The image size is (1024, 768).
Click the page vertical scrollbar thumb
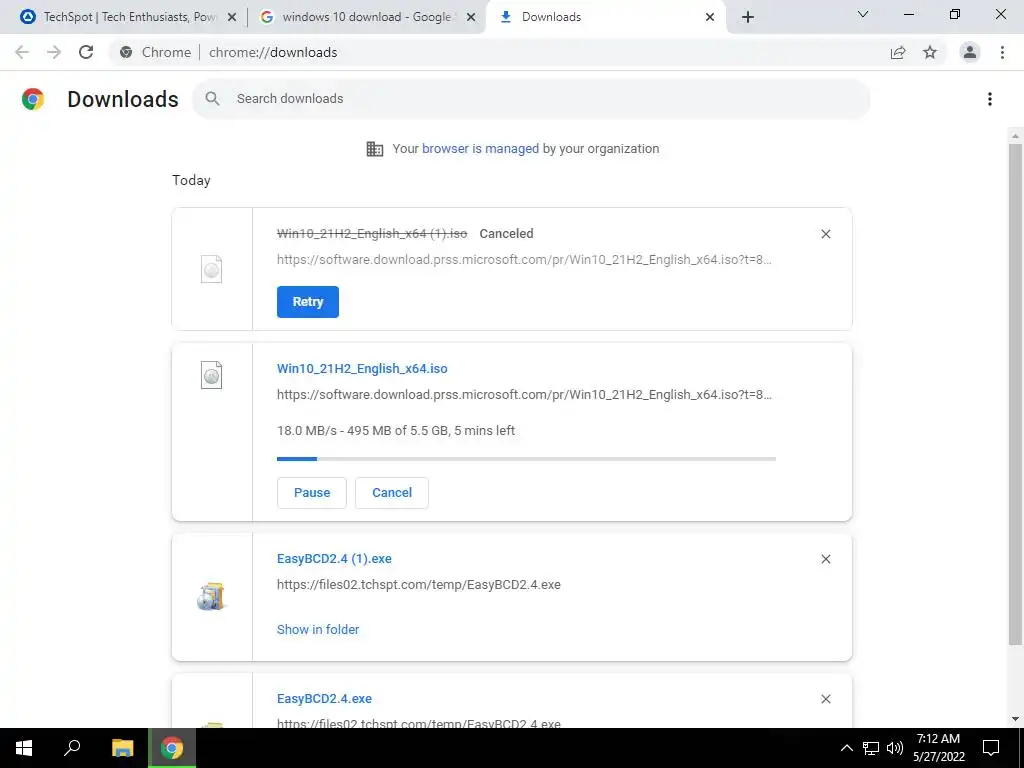tap(1015, 395)
